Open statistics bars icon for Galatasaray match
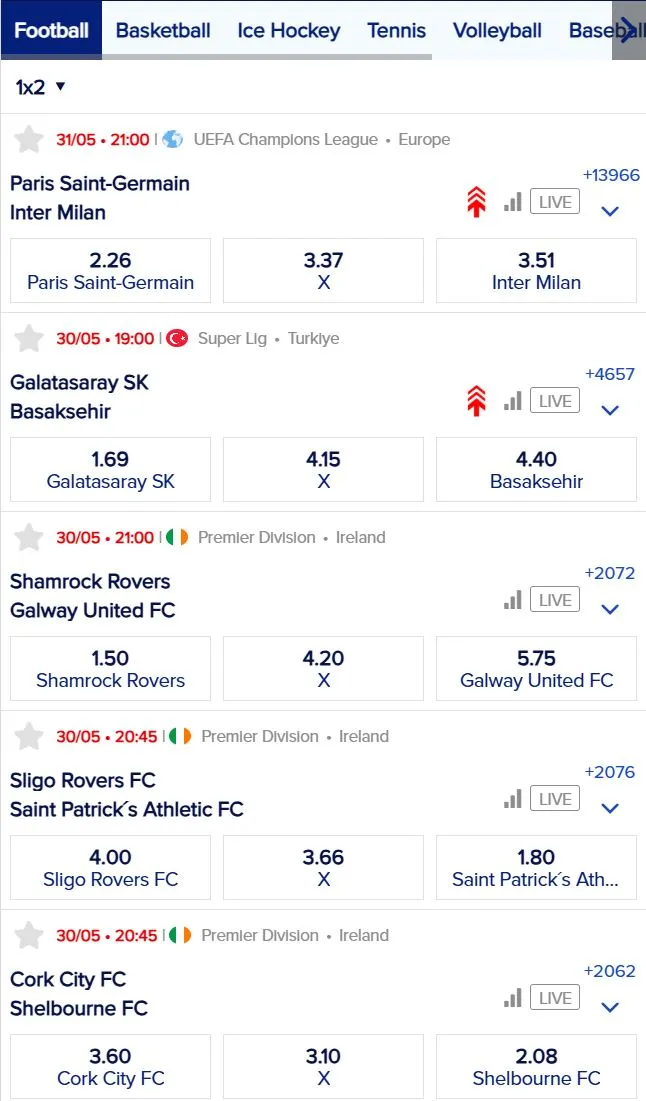 pos(513,401)
